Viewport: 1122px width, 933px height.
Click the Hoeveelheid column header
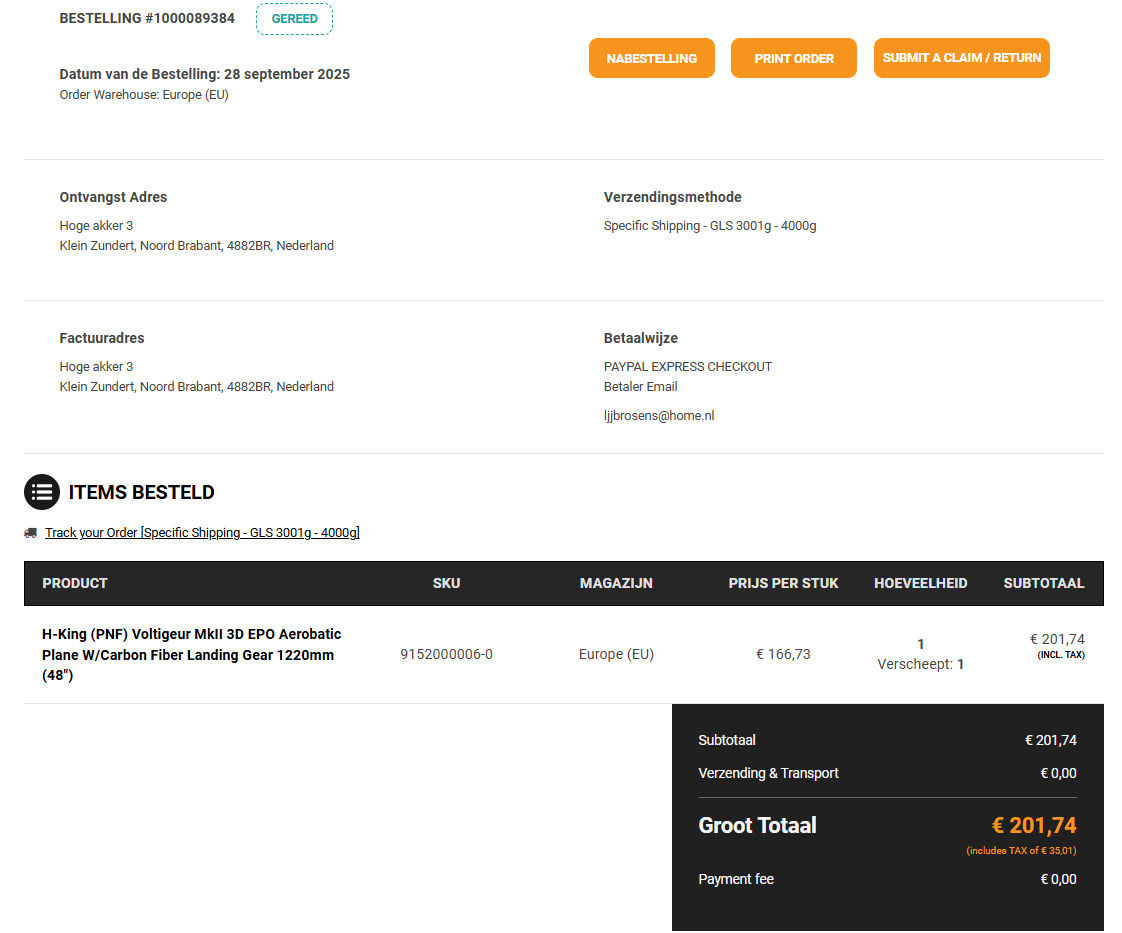click(x=920, y=583)
